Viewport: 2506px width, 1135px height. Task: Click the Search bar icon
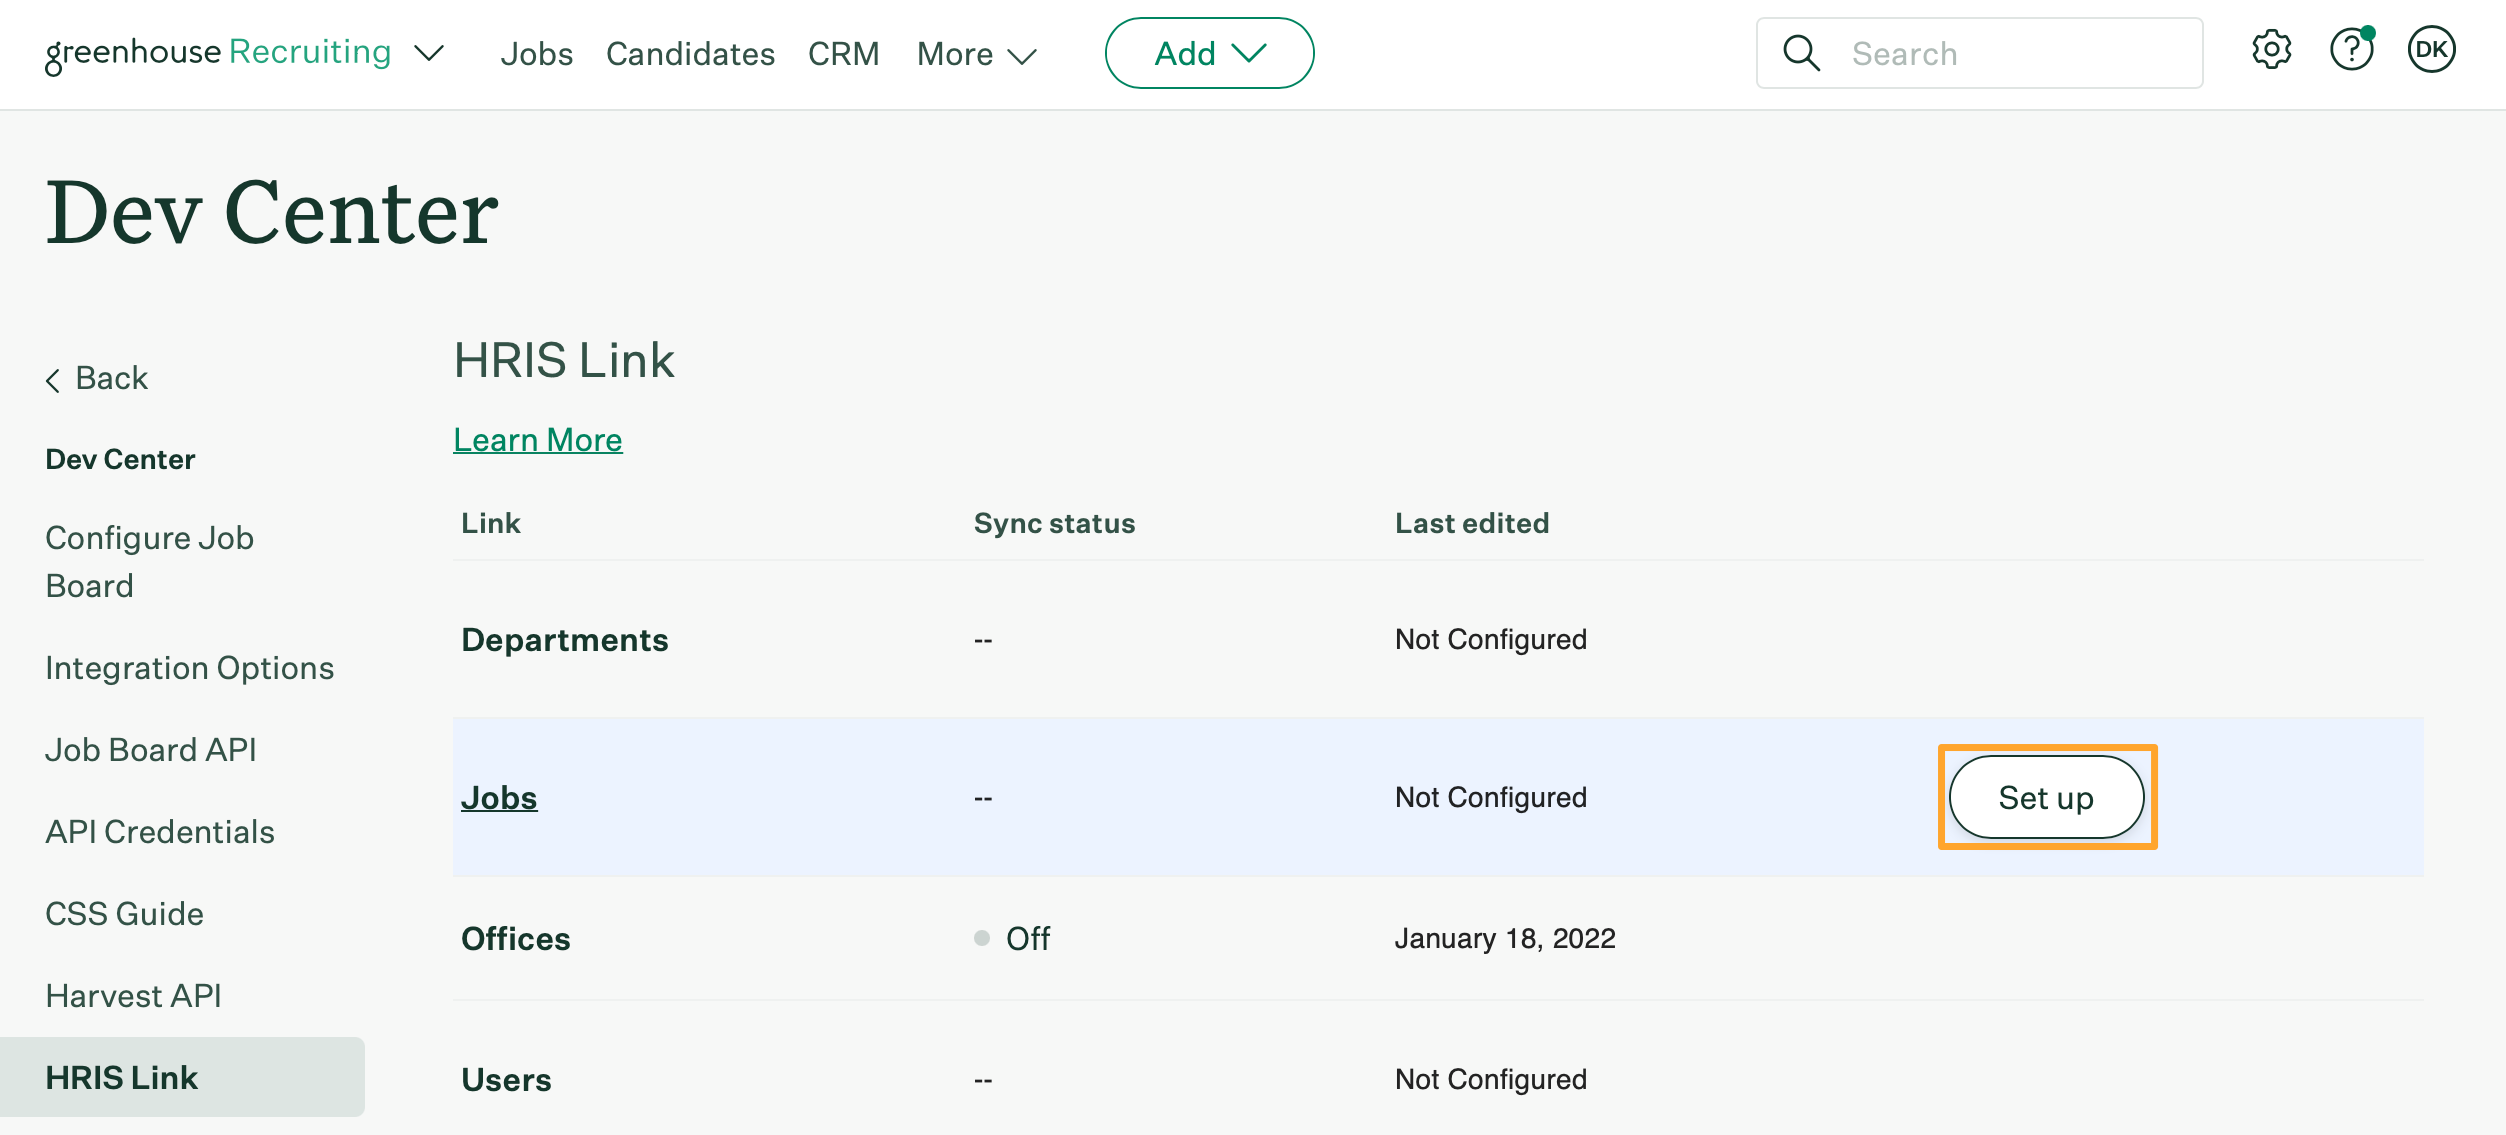coord(1803,53)
